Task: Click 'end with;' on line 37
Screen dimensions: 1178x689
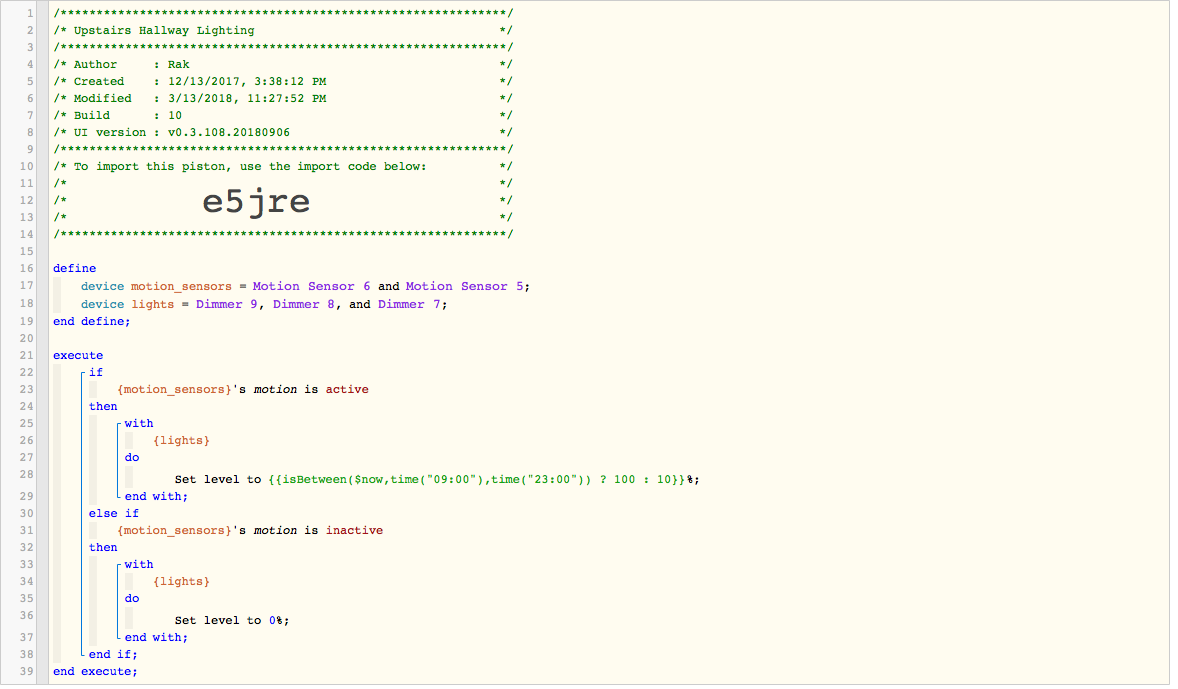Action: click(x=156, y=638)
